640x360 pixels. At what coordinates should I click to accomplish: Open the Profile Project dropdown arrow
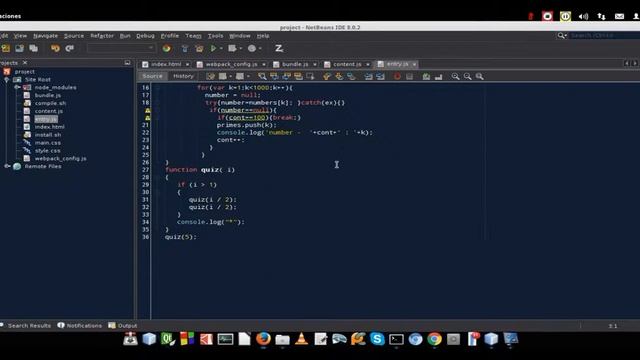260,49
